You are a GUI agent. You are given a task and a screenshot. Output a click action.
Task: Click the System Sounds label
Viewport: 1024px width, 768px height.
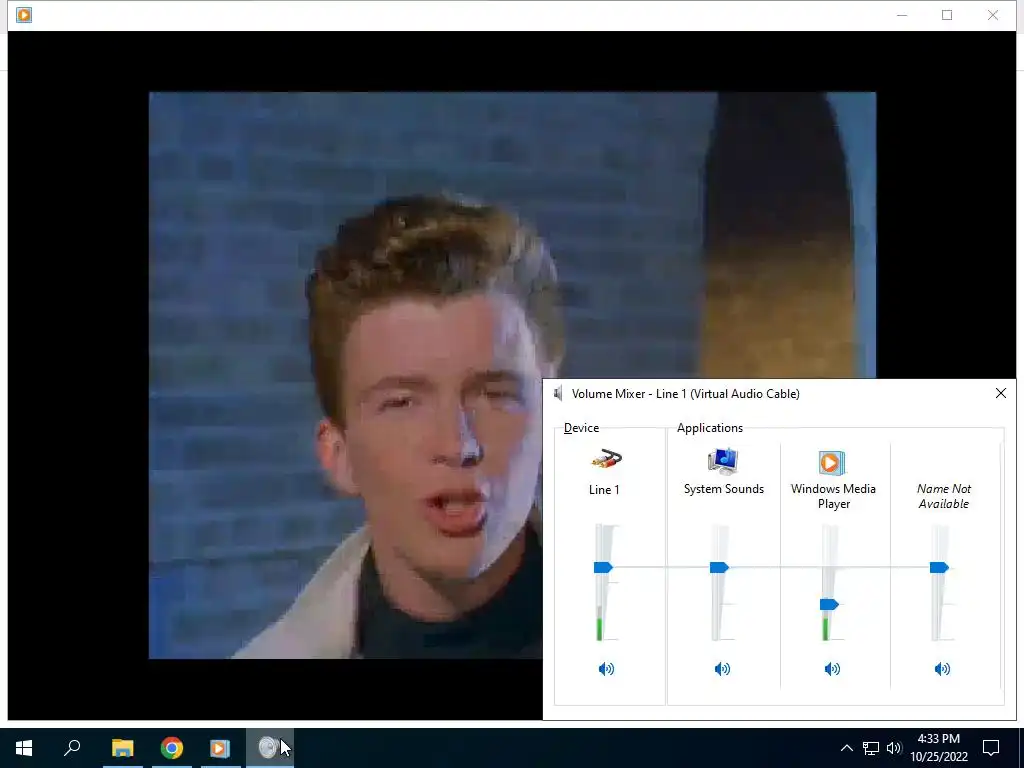coord(724,488)
